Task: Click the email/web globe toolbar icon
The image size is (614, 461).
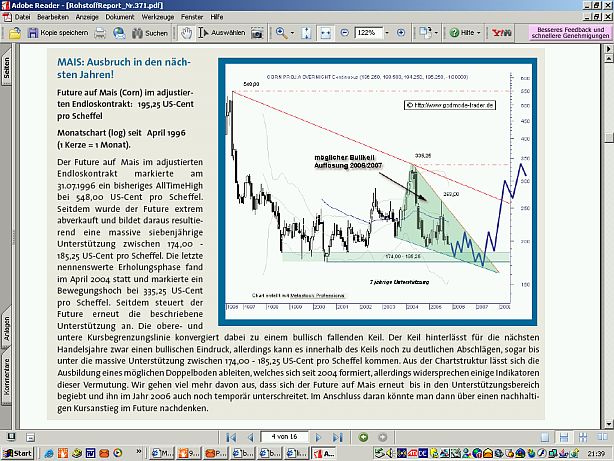Action: [119, 33]
